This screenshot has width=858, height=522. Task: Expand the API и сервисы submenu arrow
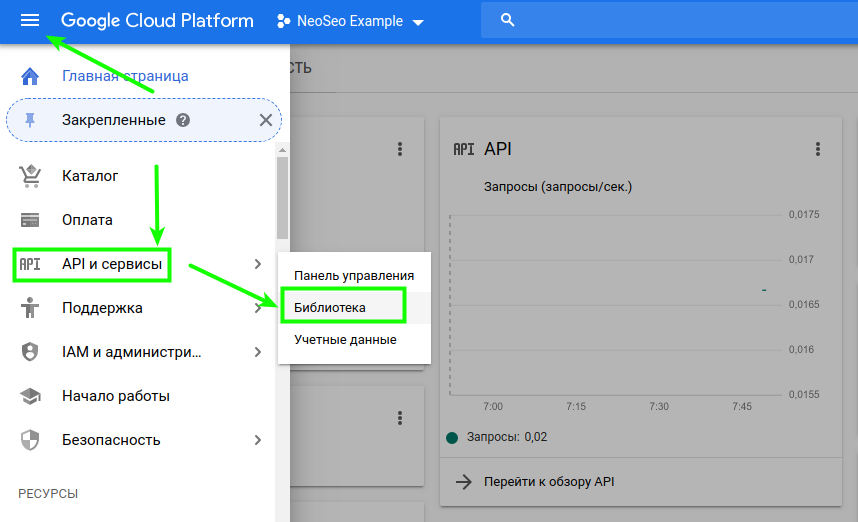click(x=258, y=264)
